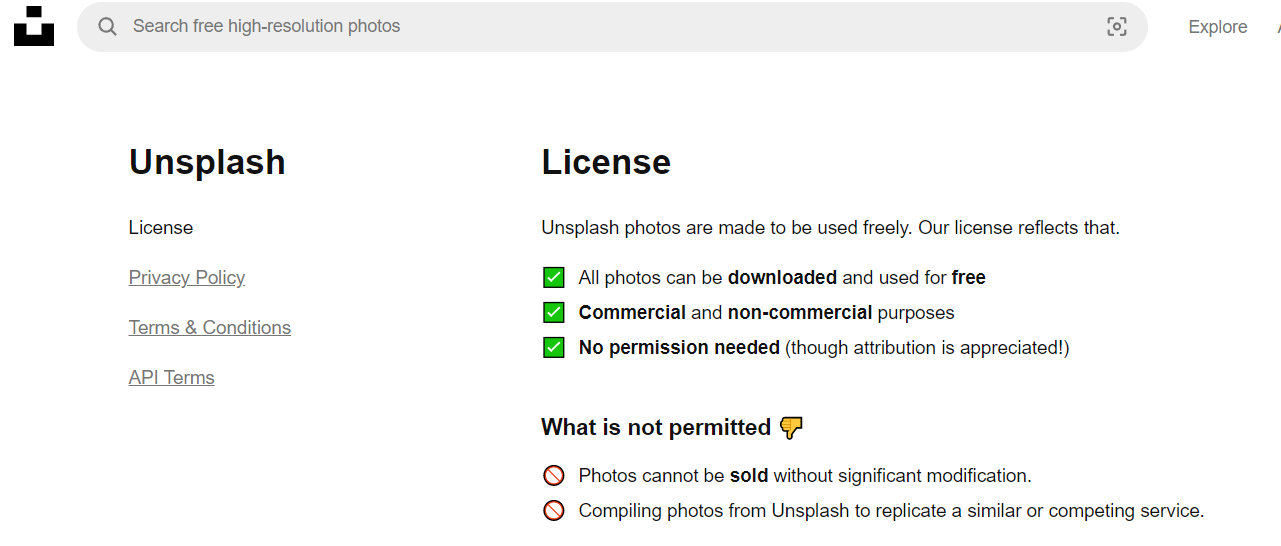The width and height of the screenshot is (1281, 546).
Task: Focus the photo search input field
Action: coord(612,27)
